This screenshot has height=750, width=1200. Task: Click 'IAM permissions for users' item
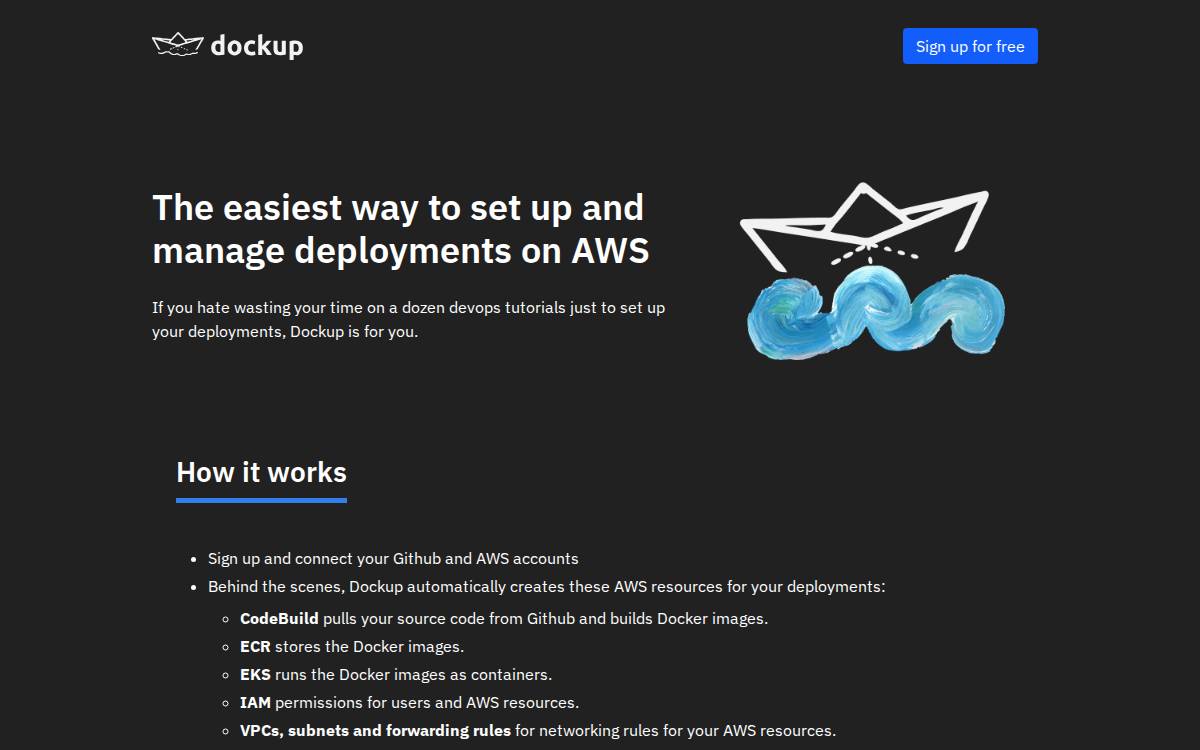[409, 702]
